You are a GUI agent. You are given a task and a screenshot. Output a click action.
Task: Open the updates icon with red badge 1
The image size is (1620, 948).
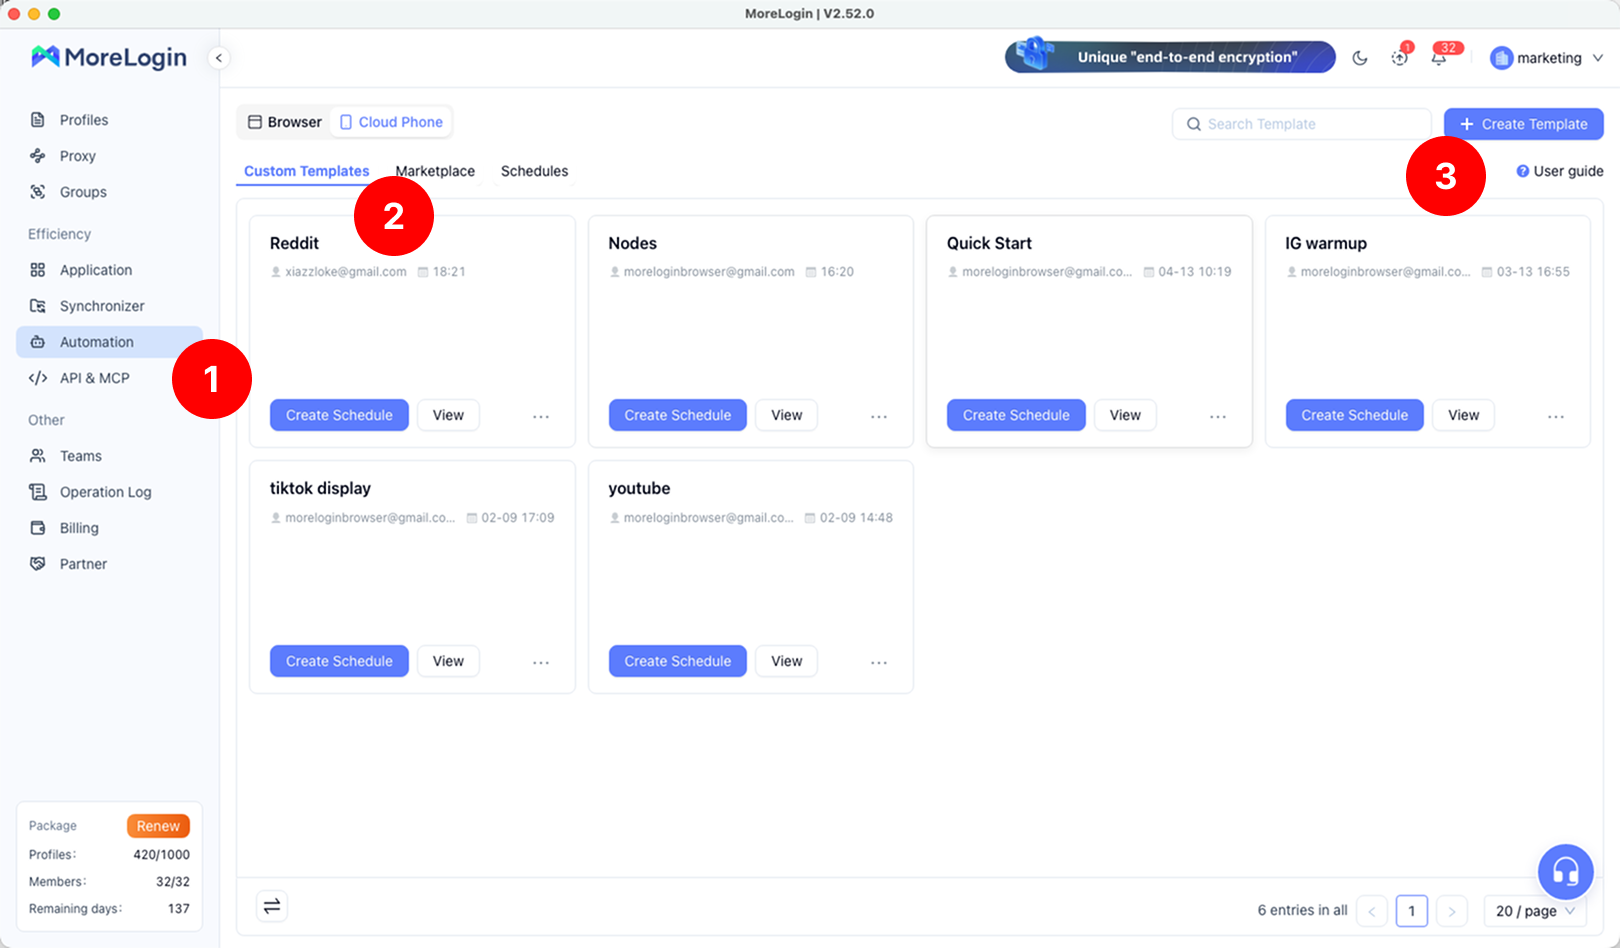1400,57
